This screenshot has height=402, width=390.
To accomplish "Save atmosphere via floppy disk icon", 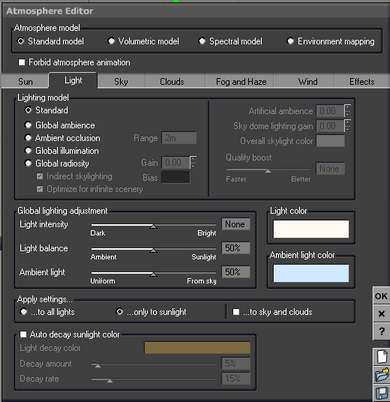I will click(382, 393).
